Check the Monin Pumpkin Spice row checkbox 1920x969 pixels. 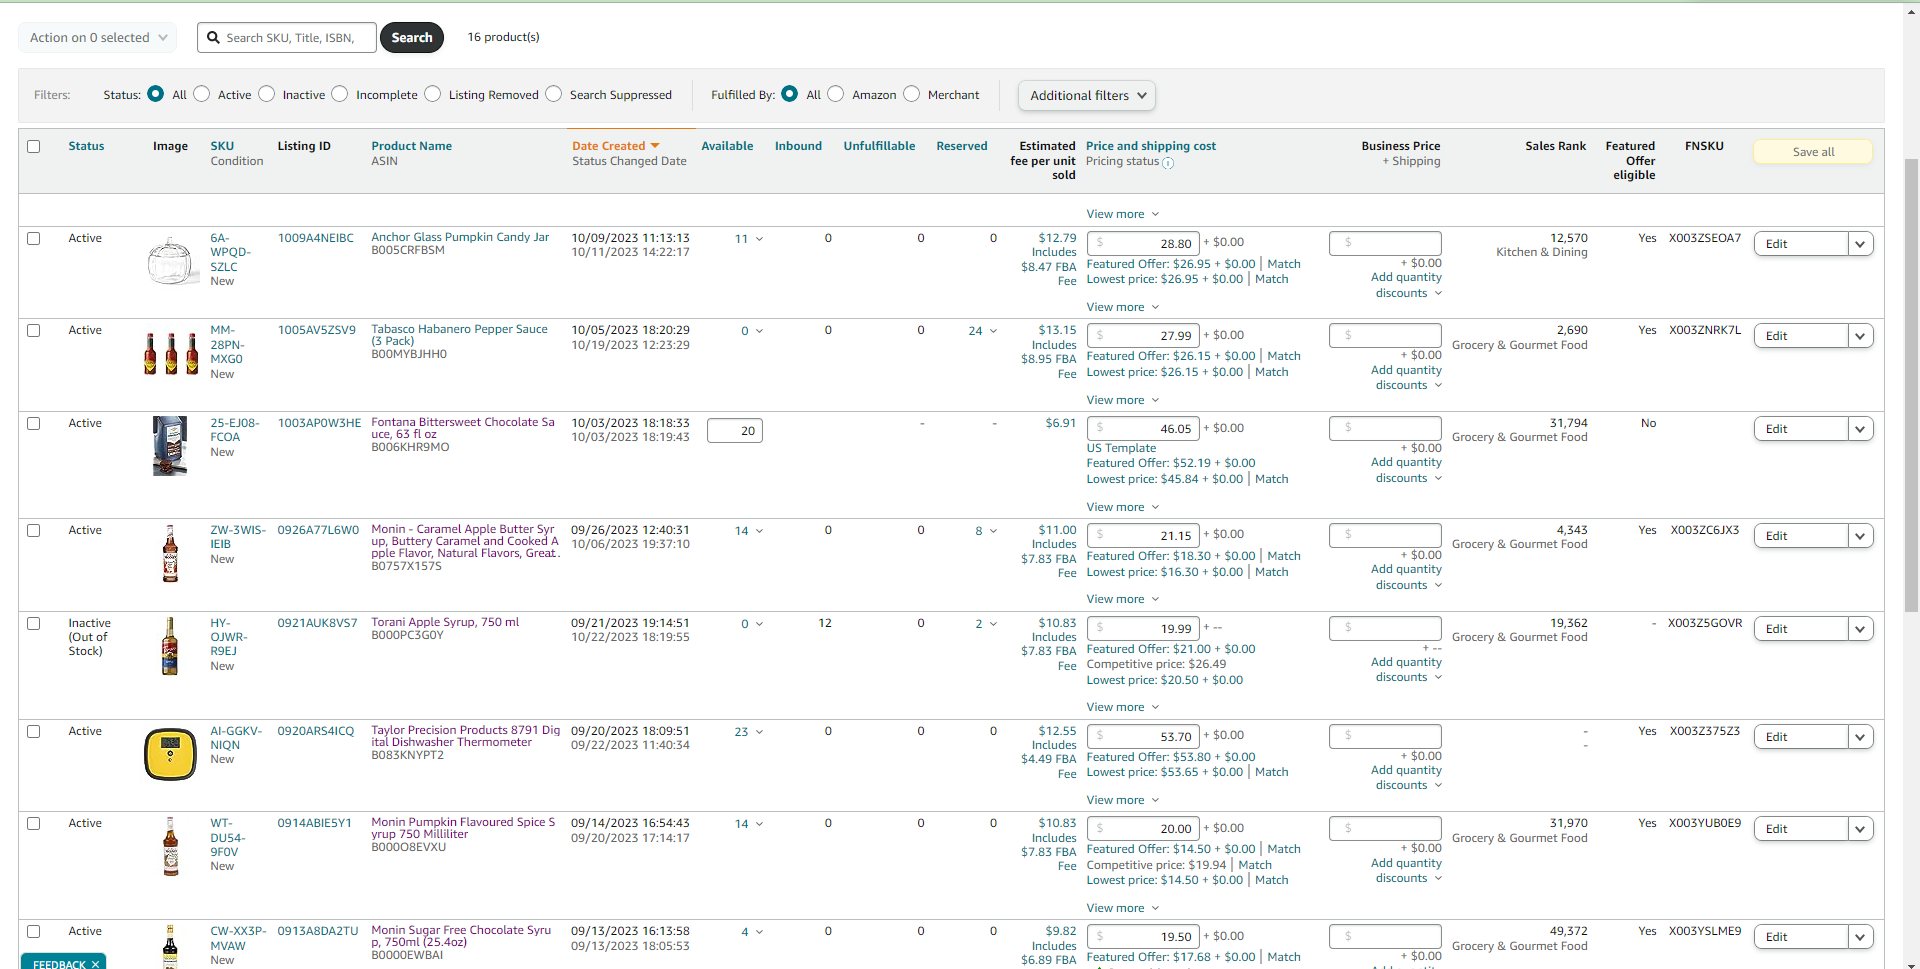pyautogui.click(x=34, y=824)
